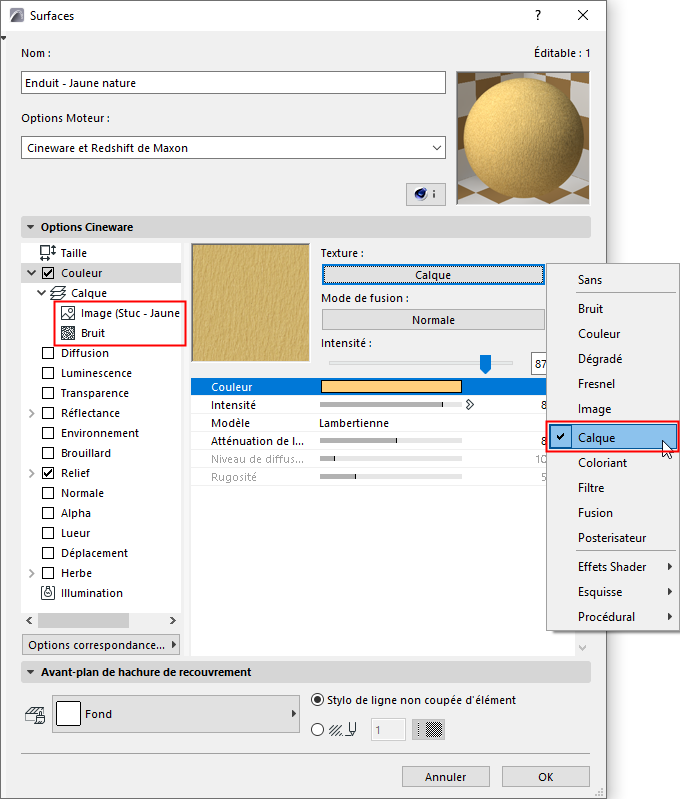Choose Sans in the texture menu

click(x=613, y=280)
